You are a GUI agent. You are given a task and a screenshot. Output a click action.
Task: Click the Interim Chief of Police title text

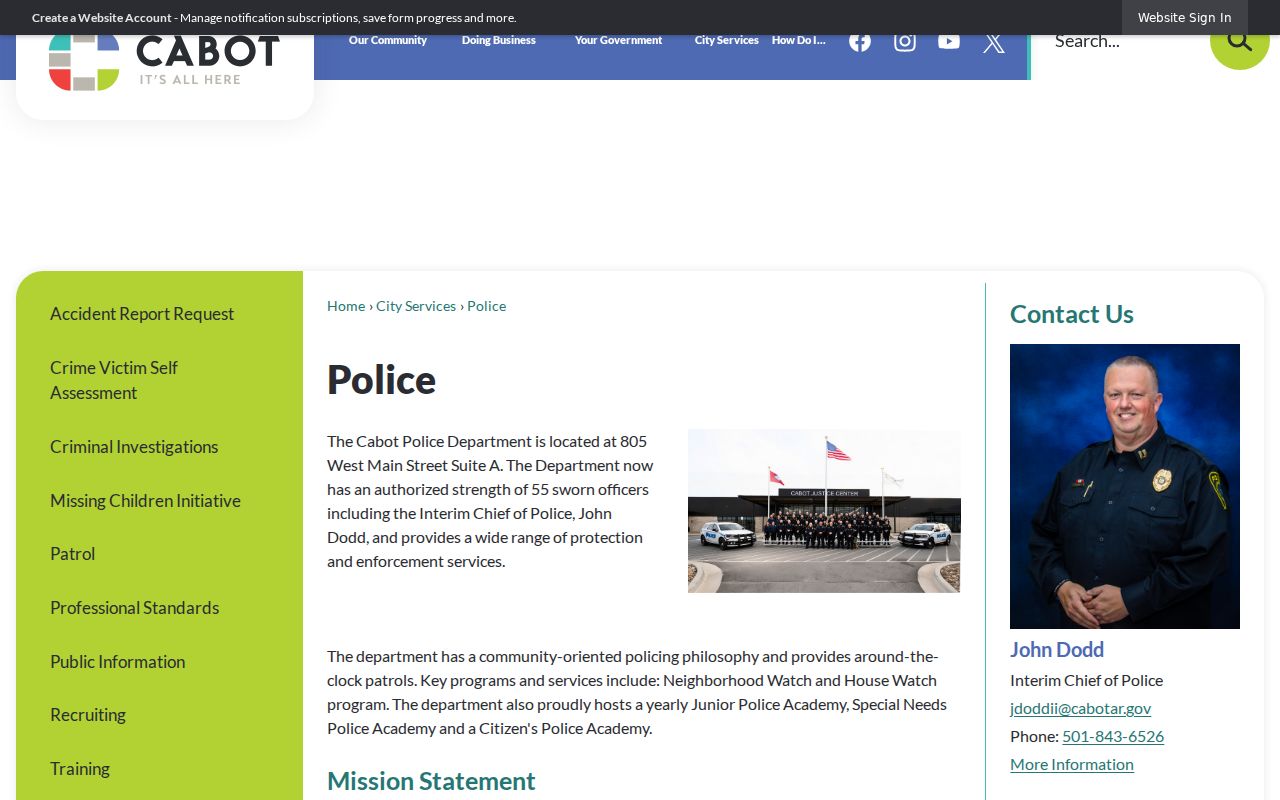click(1086, 680)
